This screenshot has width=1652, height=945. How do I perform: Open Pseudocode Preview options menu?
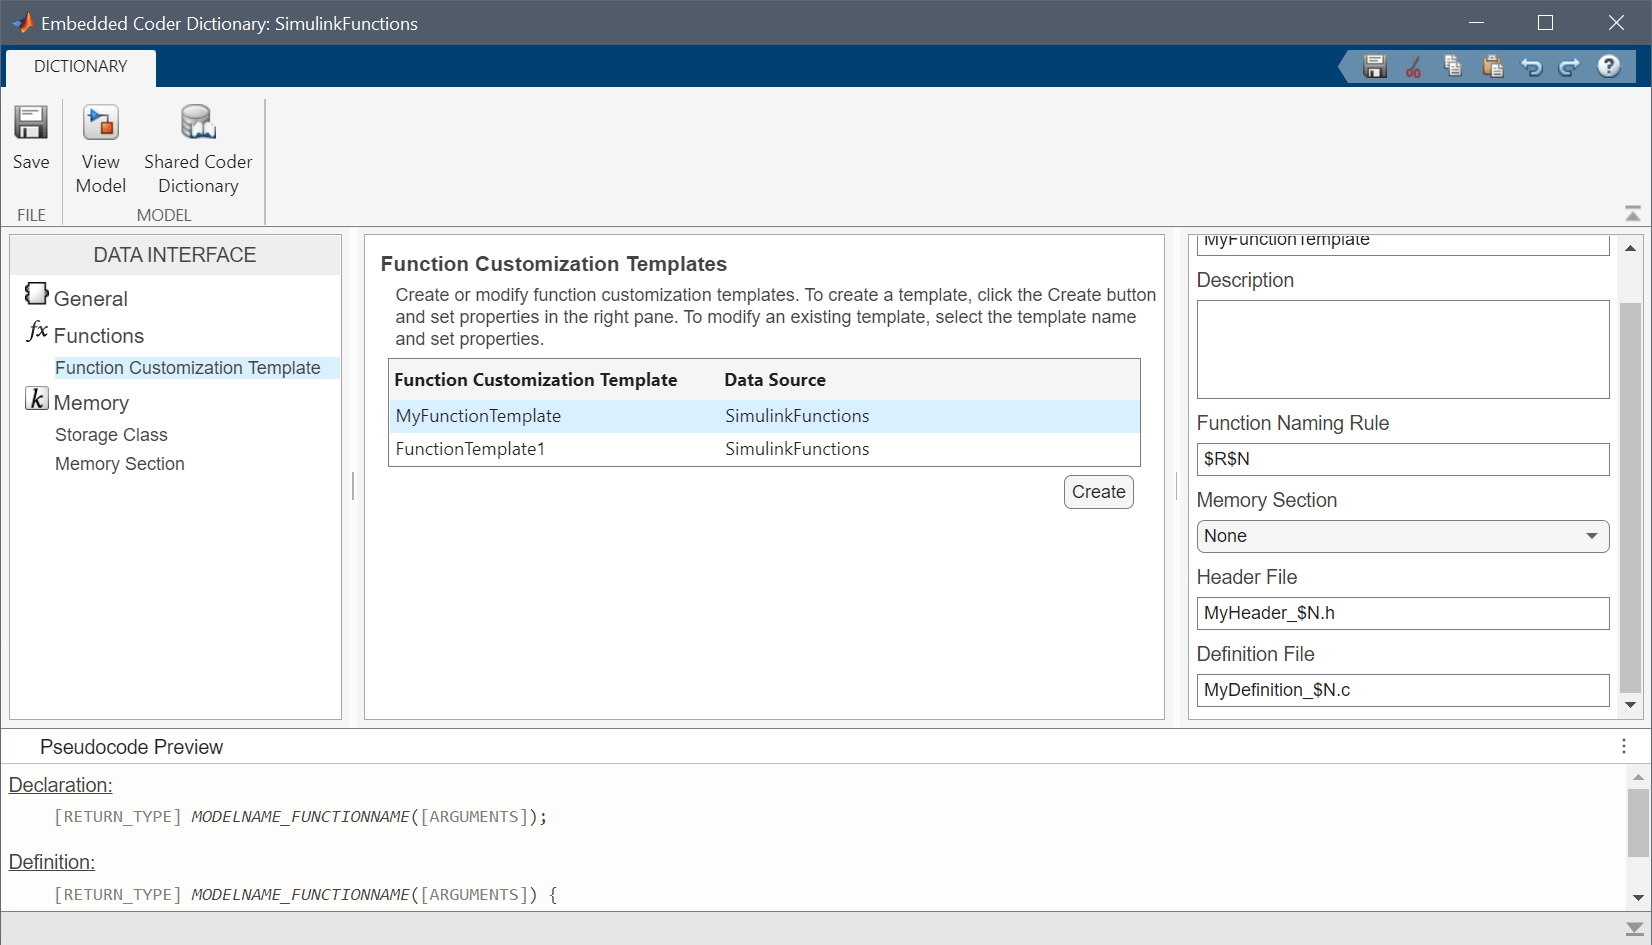1624,746
